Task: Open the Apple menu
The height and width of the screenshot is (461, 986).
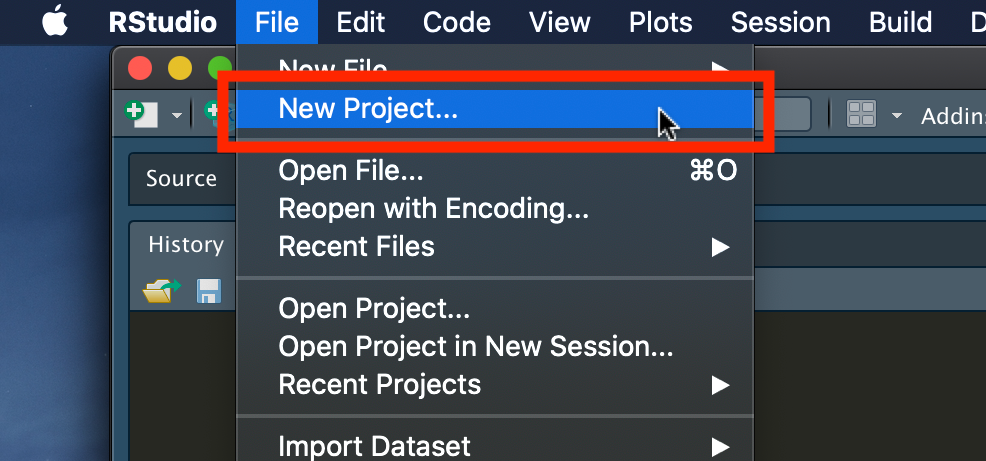Action: pos(55,22)
